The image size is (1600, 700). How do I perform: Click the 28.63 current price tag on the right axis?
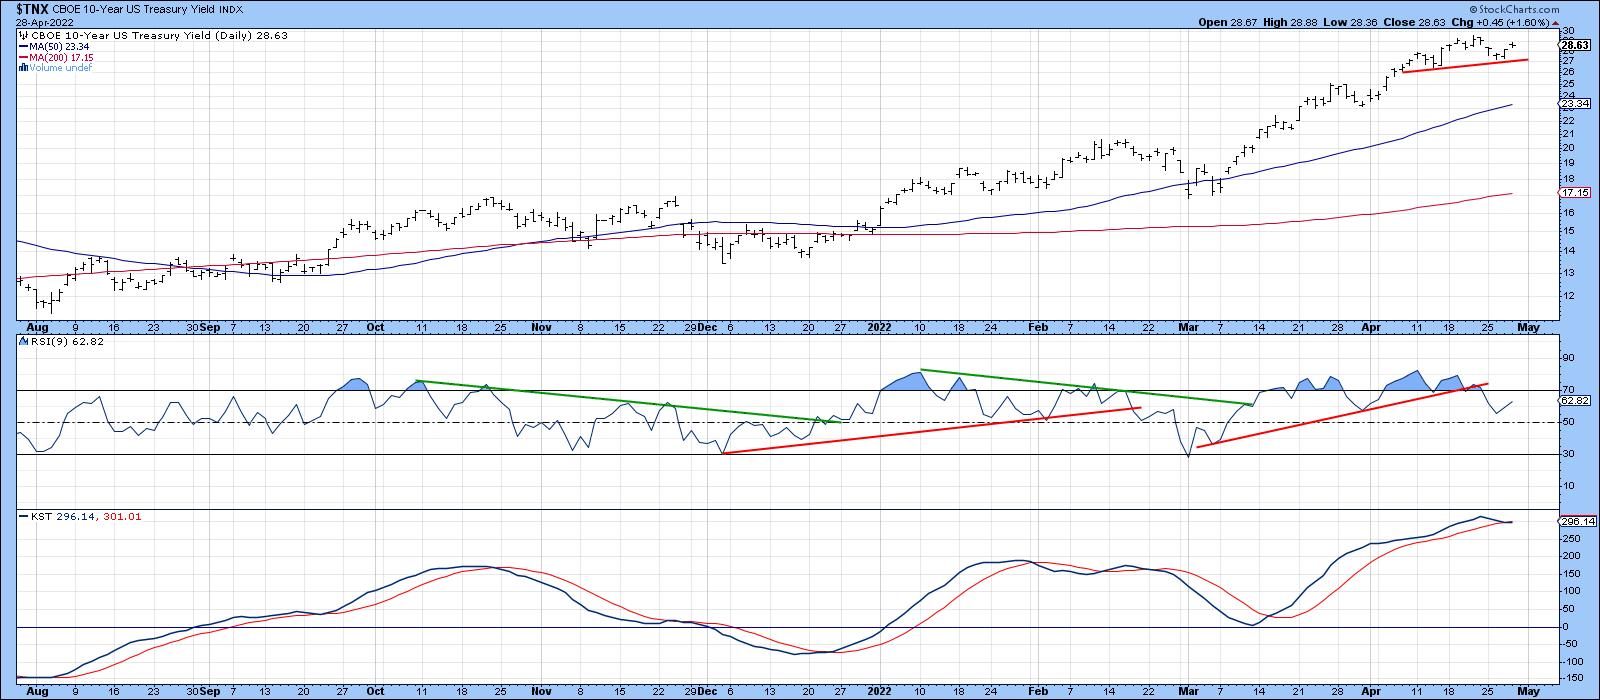(x=1574, y=45)
